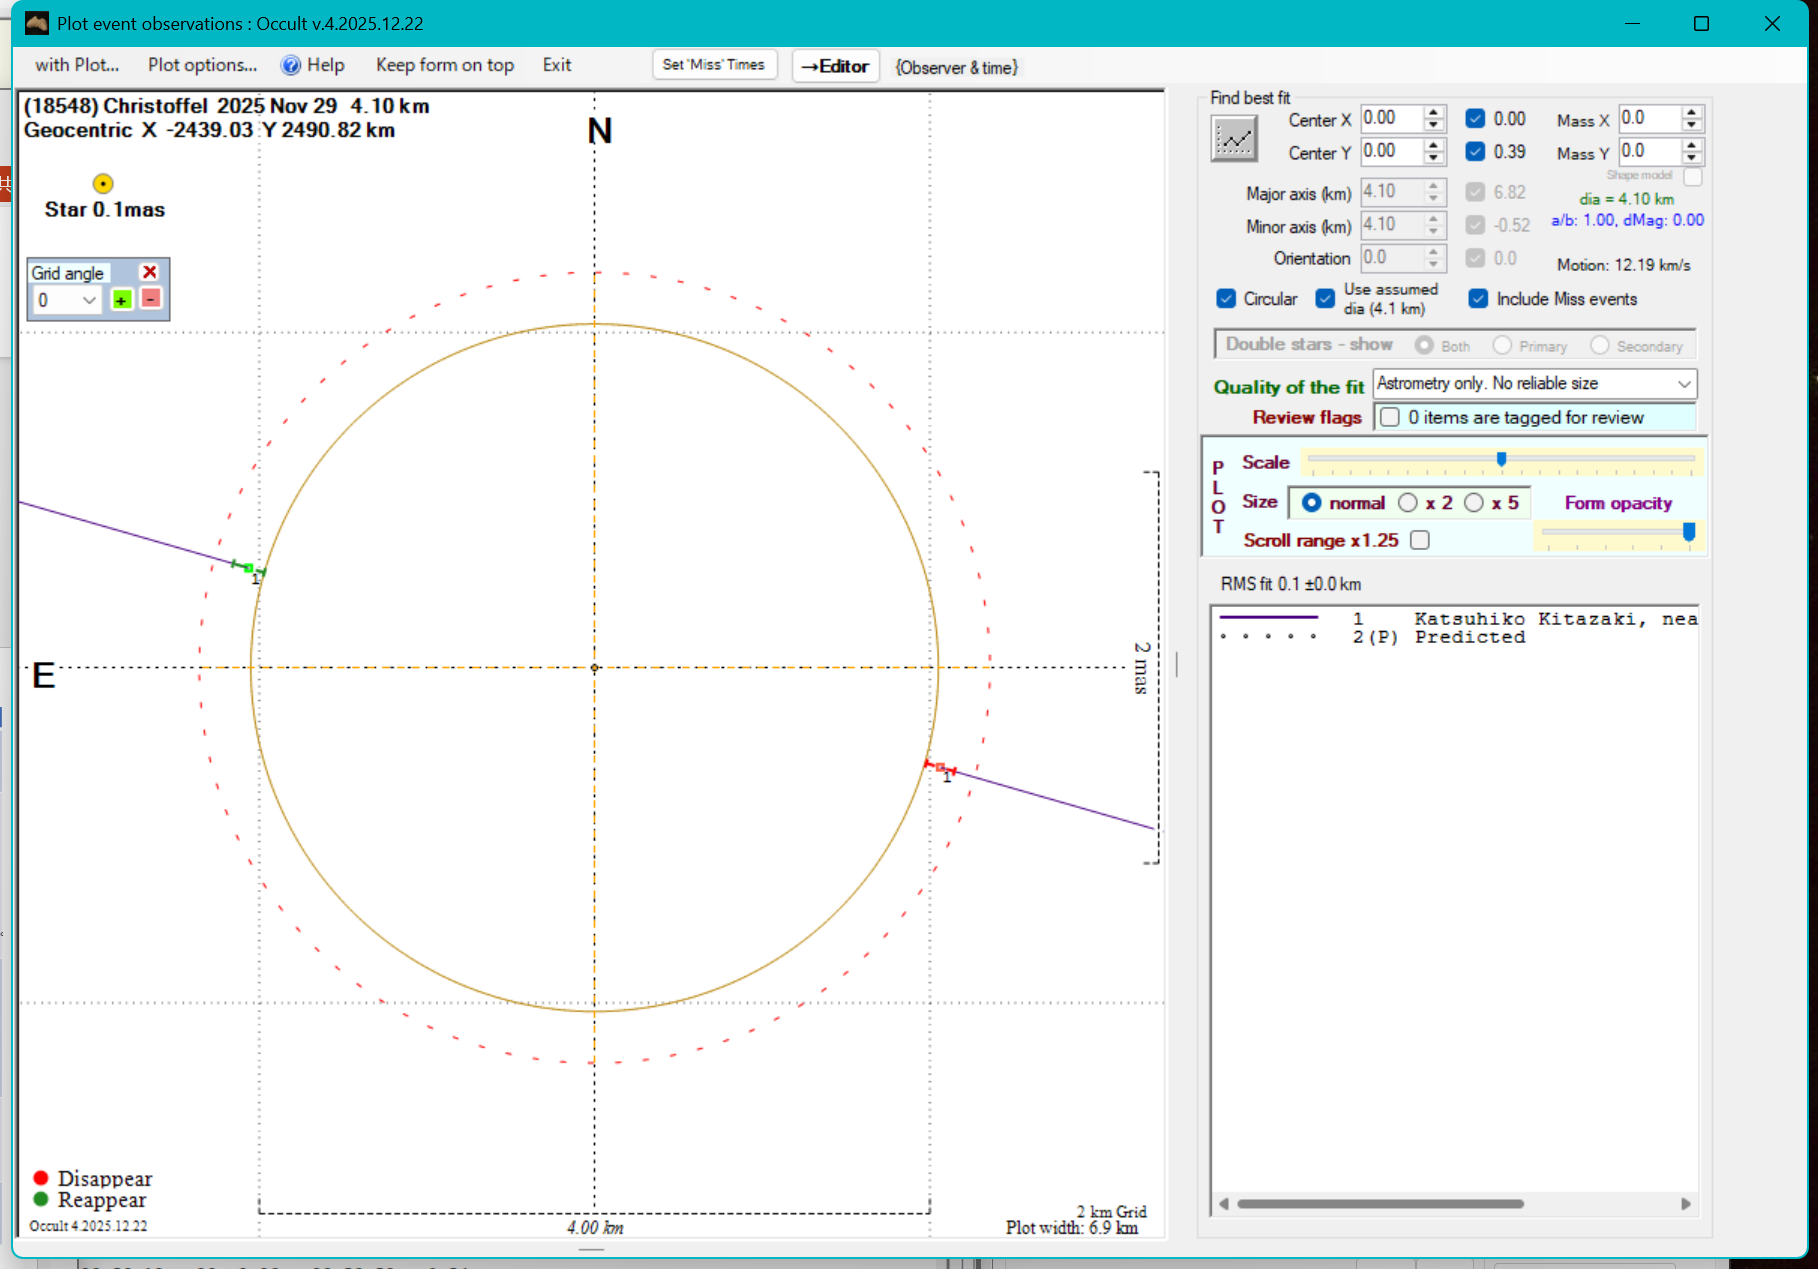Enable Scroll range x1.25 checkbox
Screen dimensions: 1818x1269
[x=1419, y=540]
